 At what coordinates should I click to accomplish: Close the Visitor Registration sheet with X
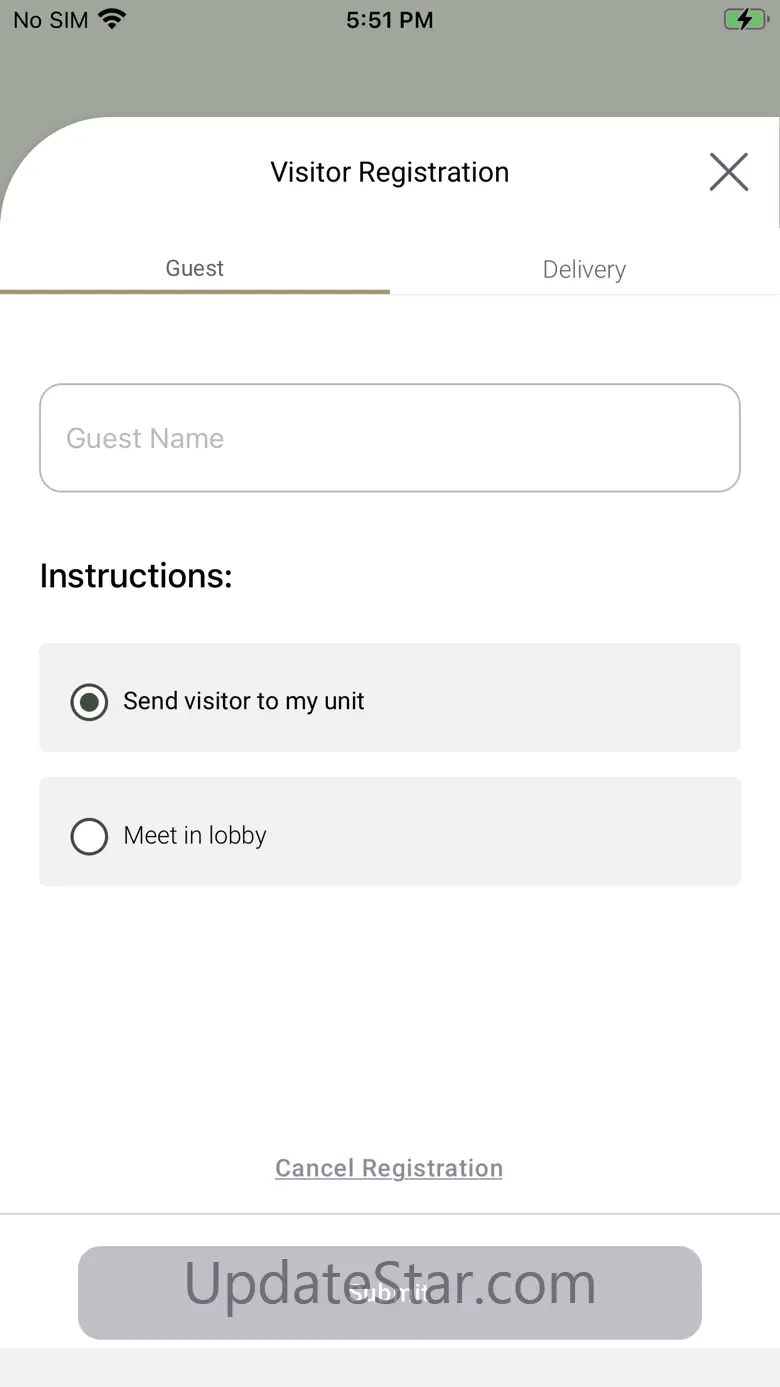(x=728, y=172)
